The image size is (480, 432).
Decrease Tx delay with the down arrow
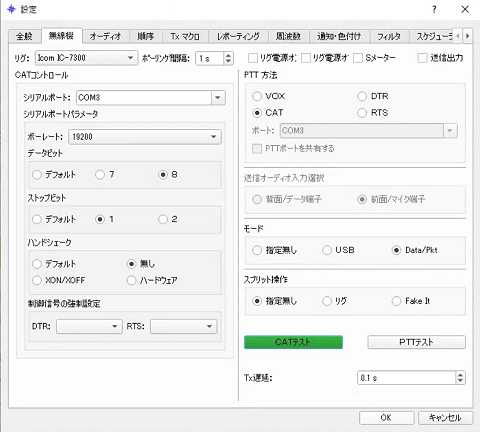[460, 381]
